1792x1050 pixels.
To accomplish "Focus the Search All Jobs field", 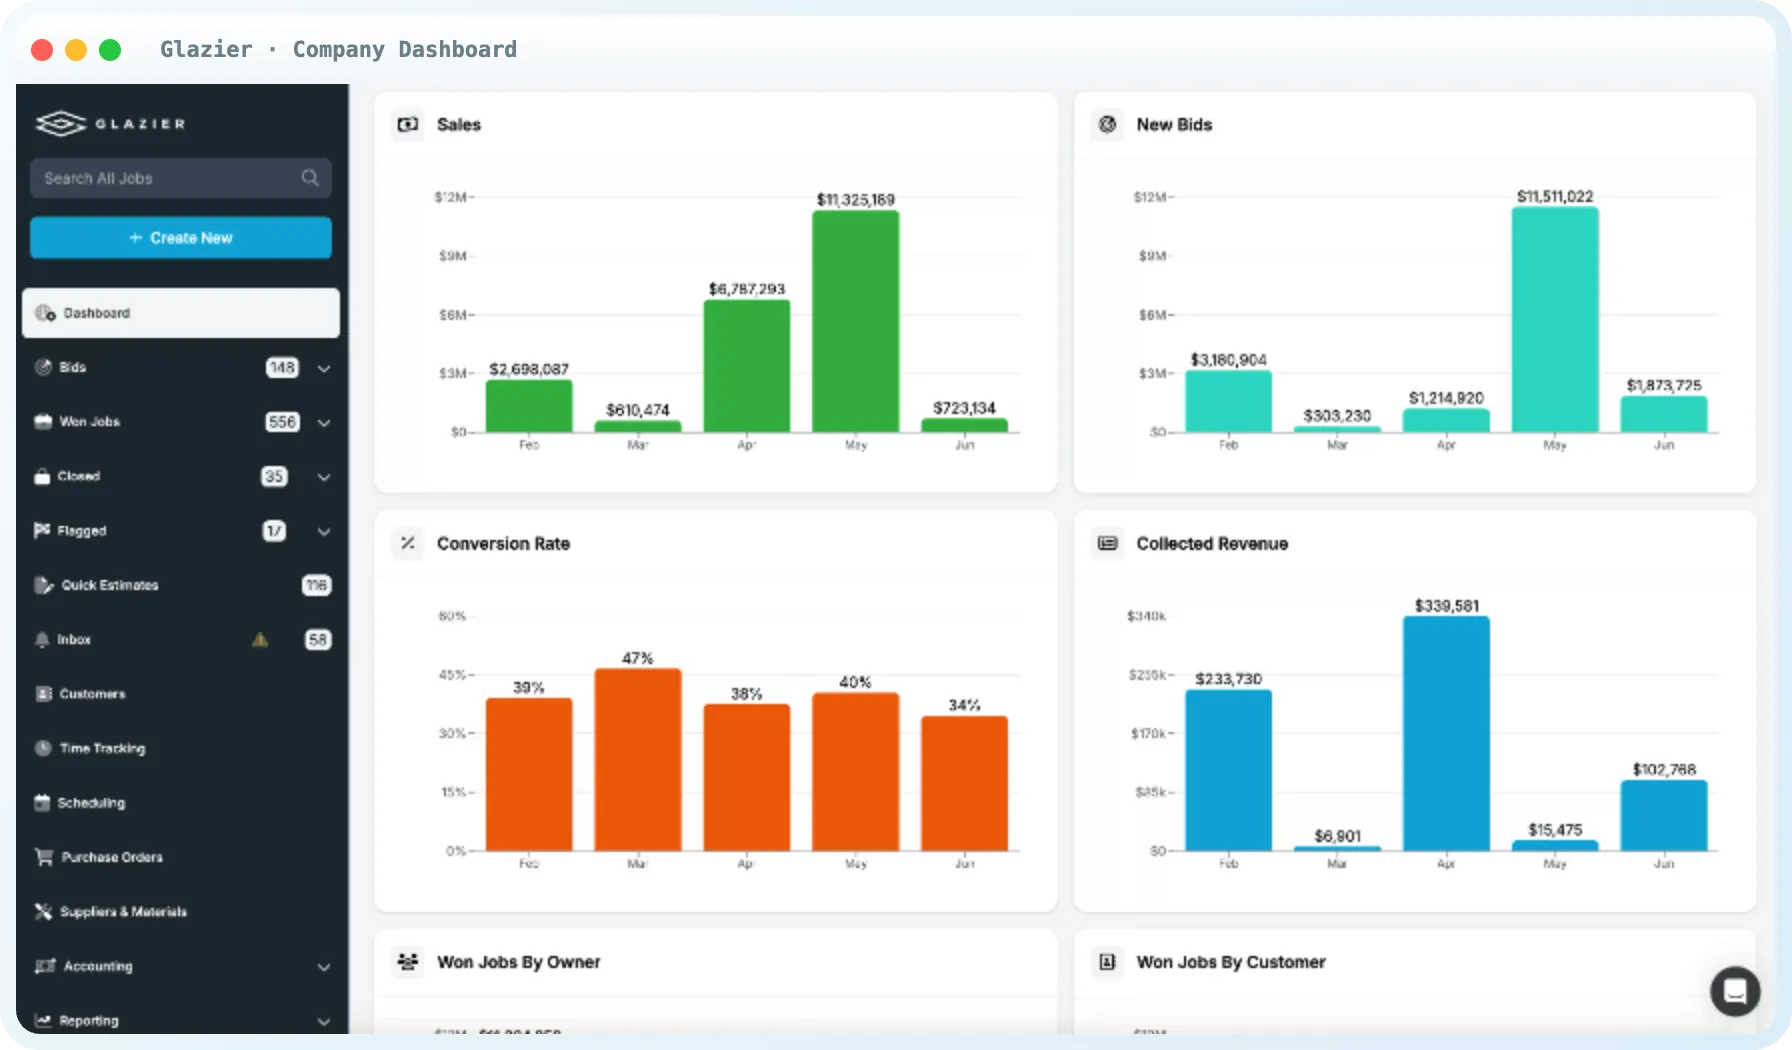I will (x=181, y=178).
